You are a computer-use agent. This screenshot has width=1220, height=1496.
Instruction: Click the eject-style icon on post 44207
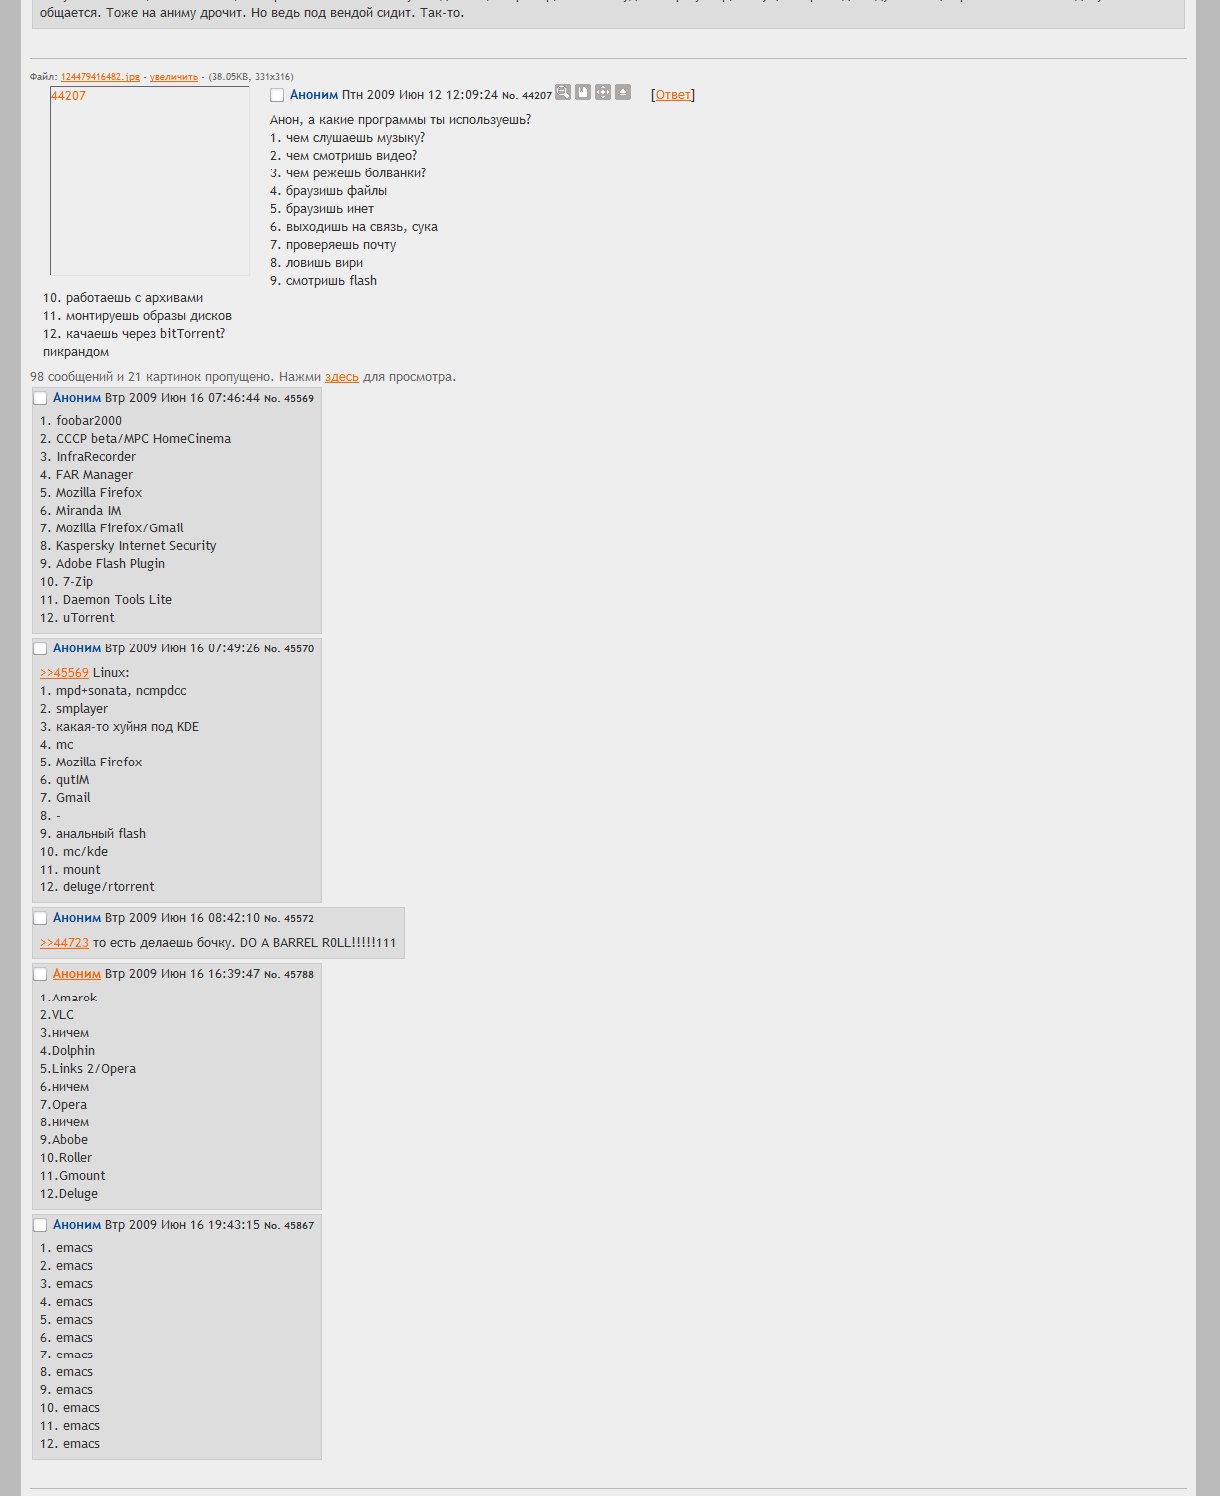pyautogui.click(x=623, y=92)
